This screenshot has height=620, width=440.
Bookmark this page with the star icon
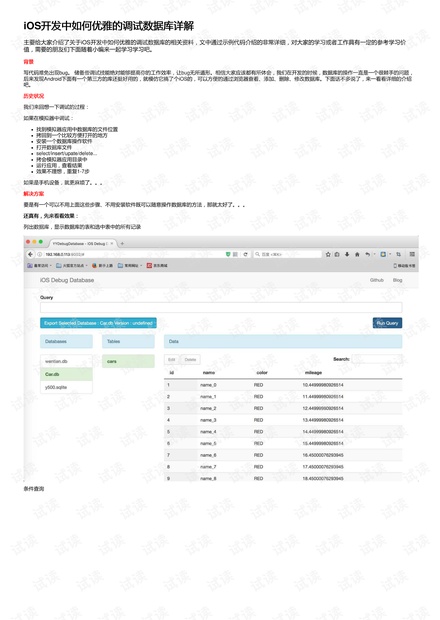tap(328, 254)
